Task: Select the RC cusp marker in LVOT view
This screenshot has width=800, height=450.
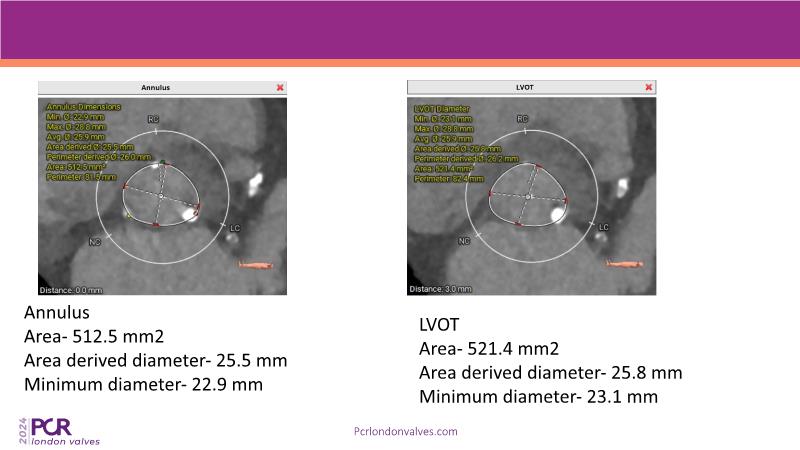Action: [522, 119]
